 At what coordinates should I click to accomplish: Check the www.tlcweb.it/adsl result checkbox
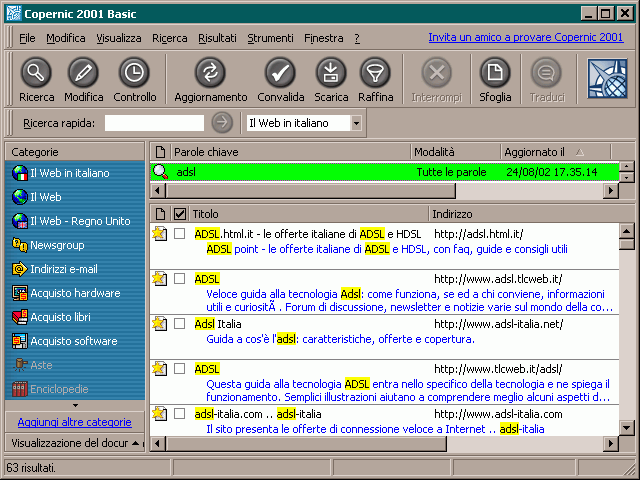pyautogui.click(x=180, y=369)
